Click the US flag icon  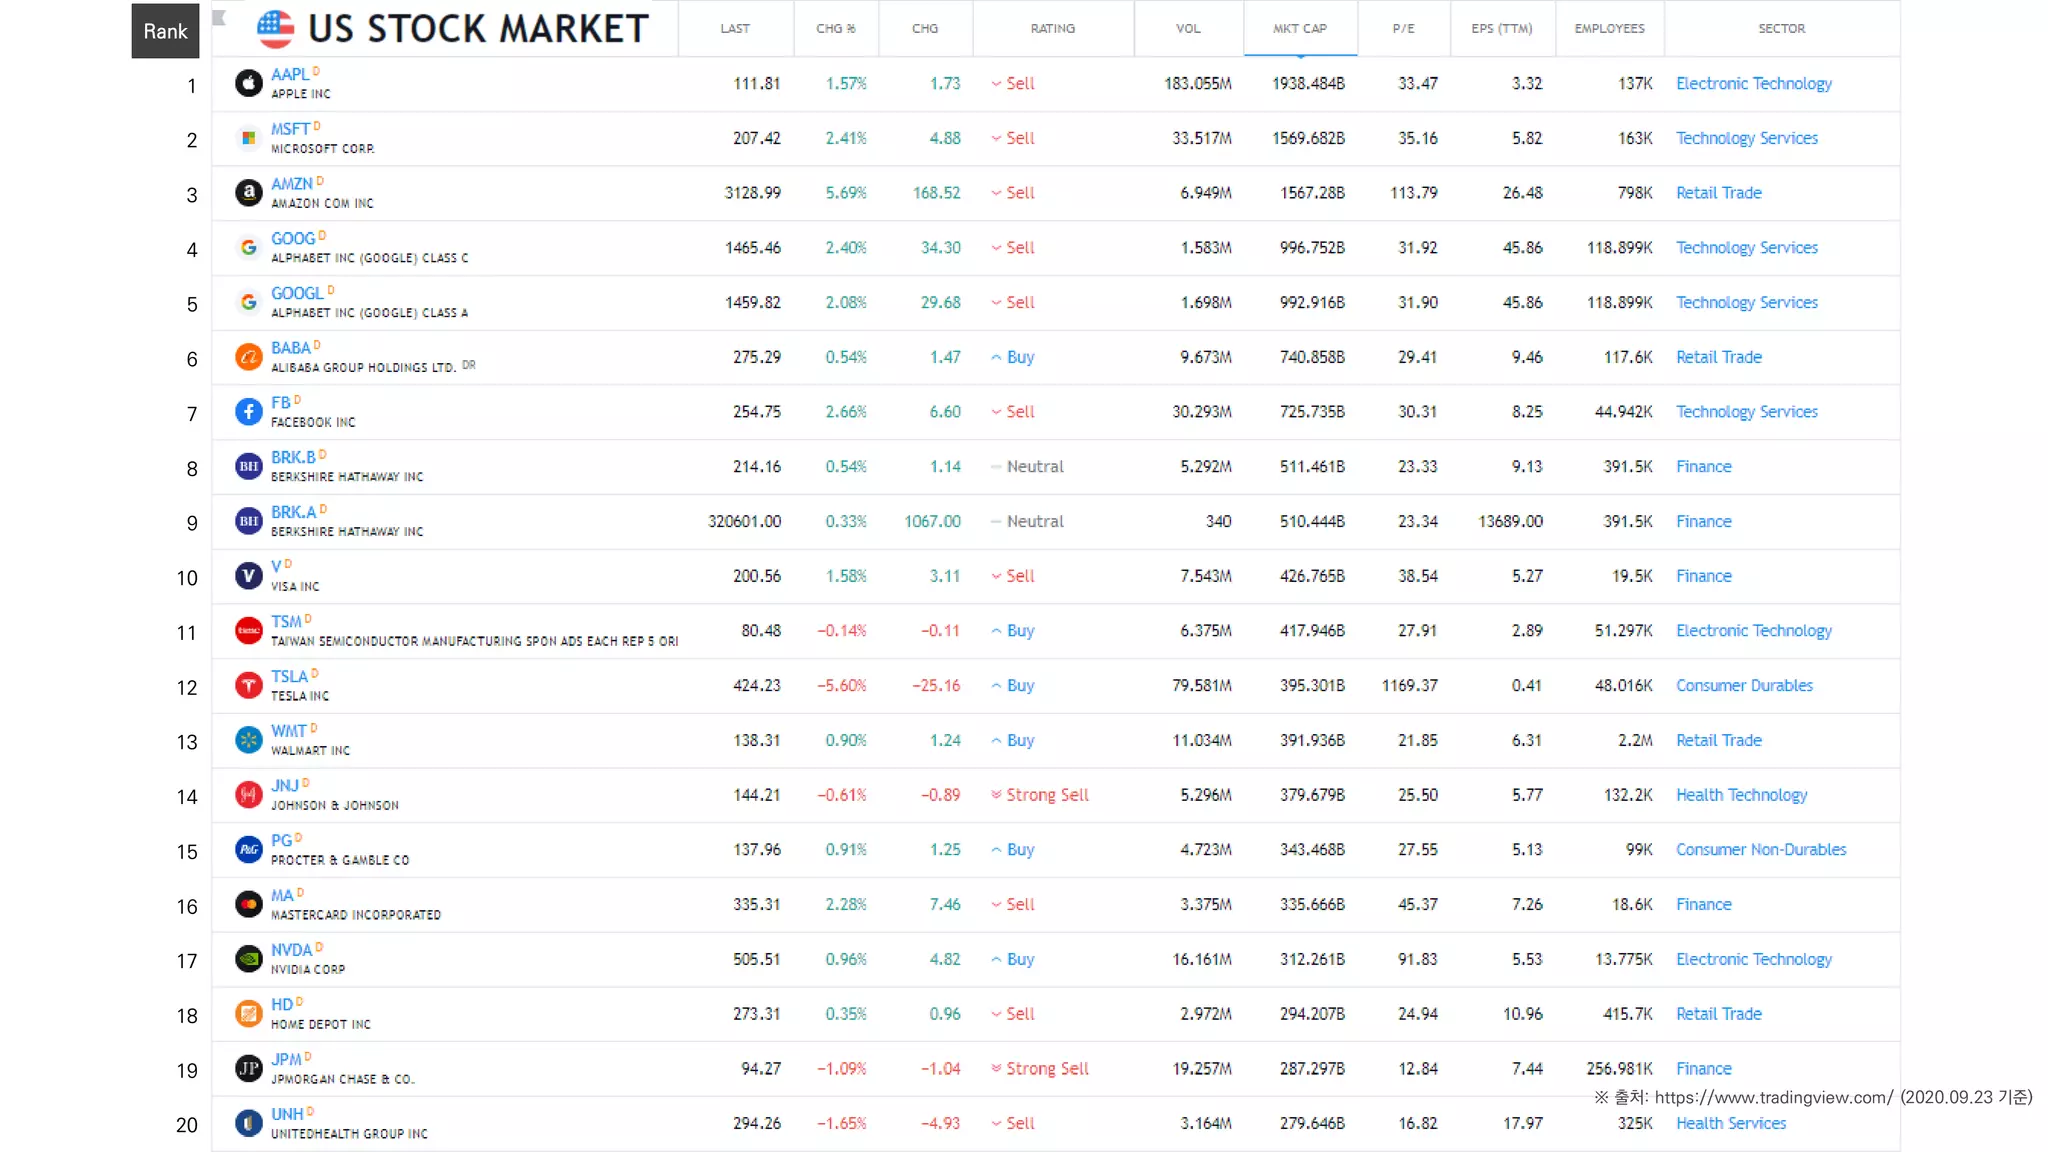click(x=275, y=29)
